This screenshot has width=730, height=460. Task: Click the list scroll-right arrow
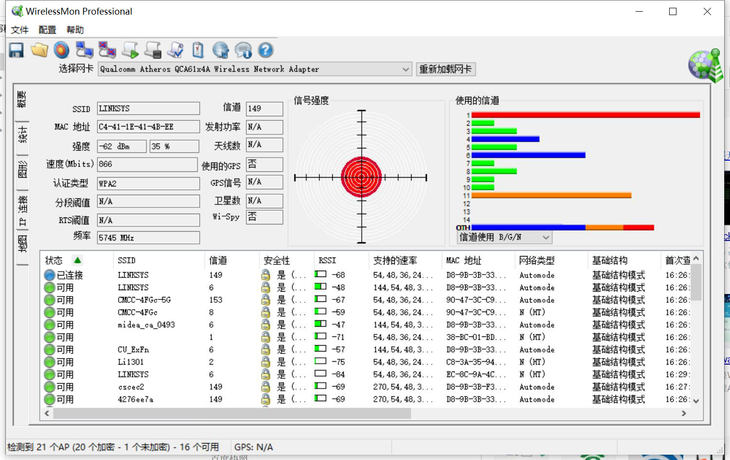683,413
